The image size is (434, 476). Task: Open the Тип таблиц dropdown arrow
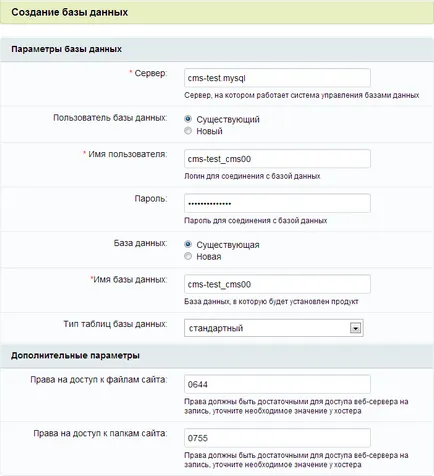pos(355,328)
